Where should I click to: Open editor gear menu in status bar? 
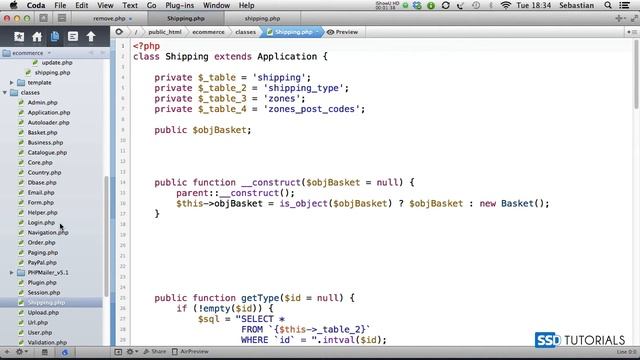coord(131,351)
